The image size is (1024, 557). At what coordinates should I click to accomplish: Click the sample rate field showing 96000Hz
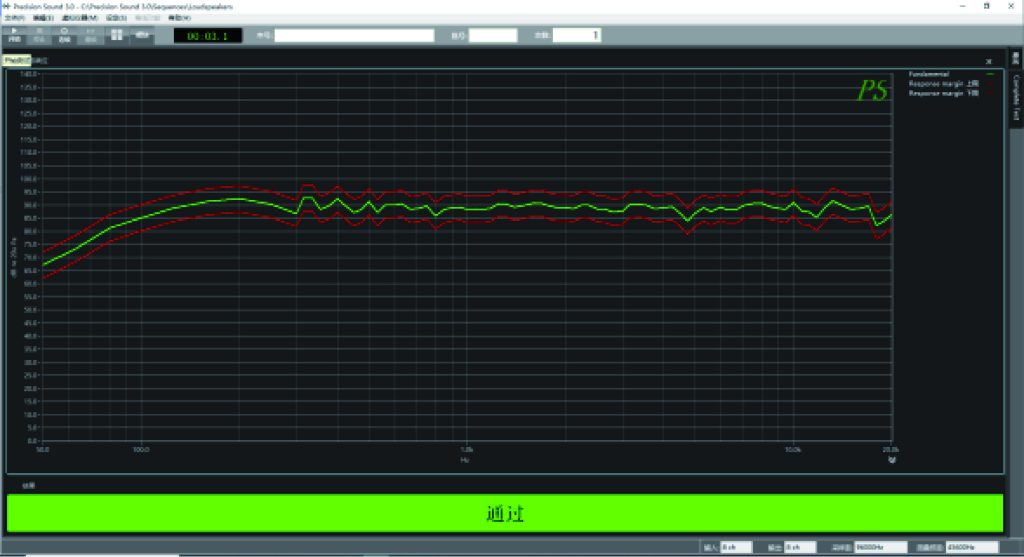(880, 547)
